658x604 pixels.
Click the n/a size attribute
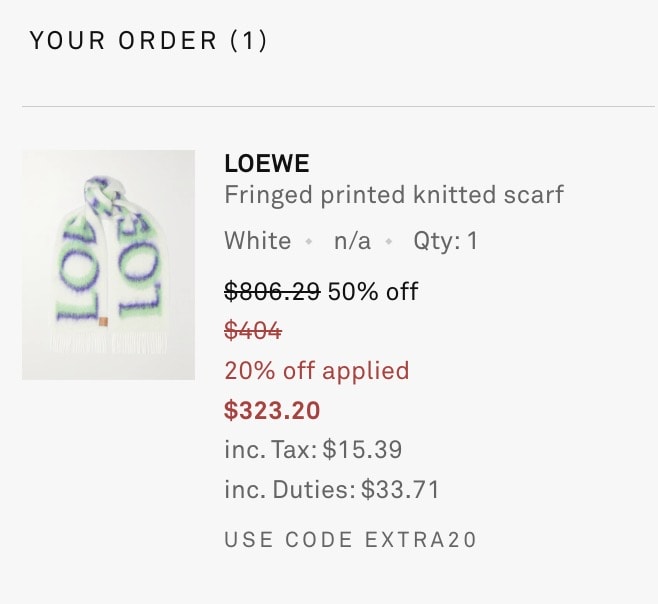coord(352,241)
